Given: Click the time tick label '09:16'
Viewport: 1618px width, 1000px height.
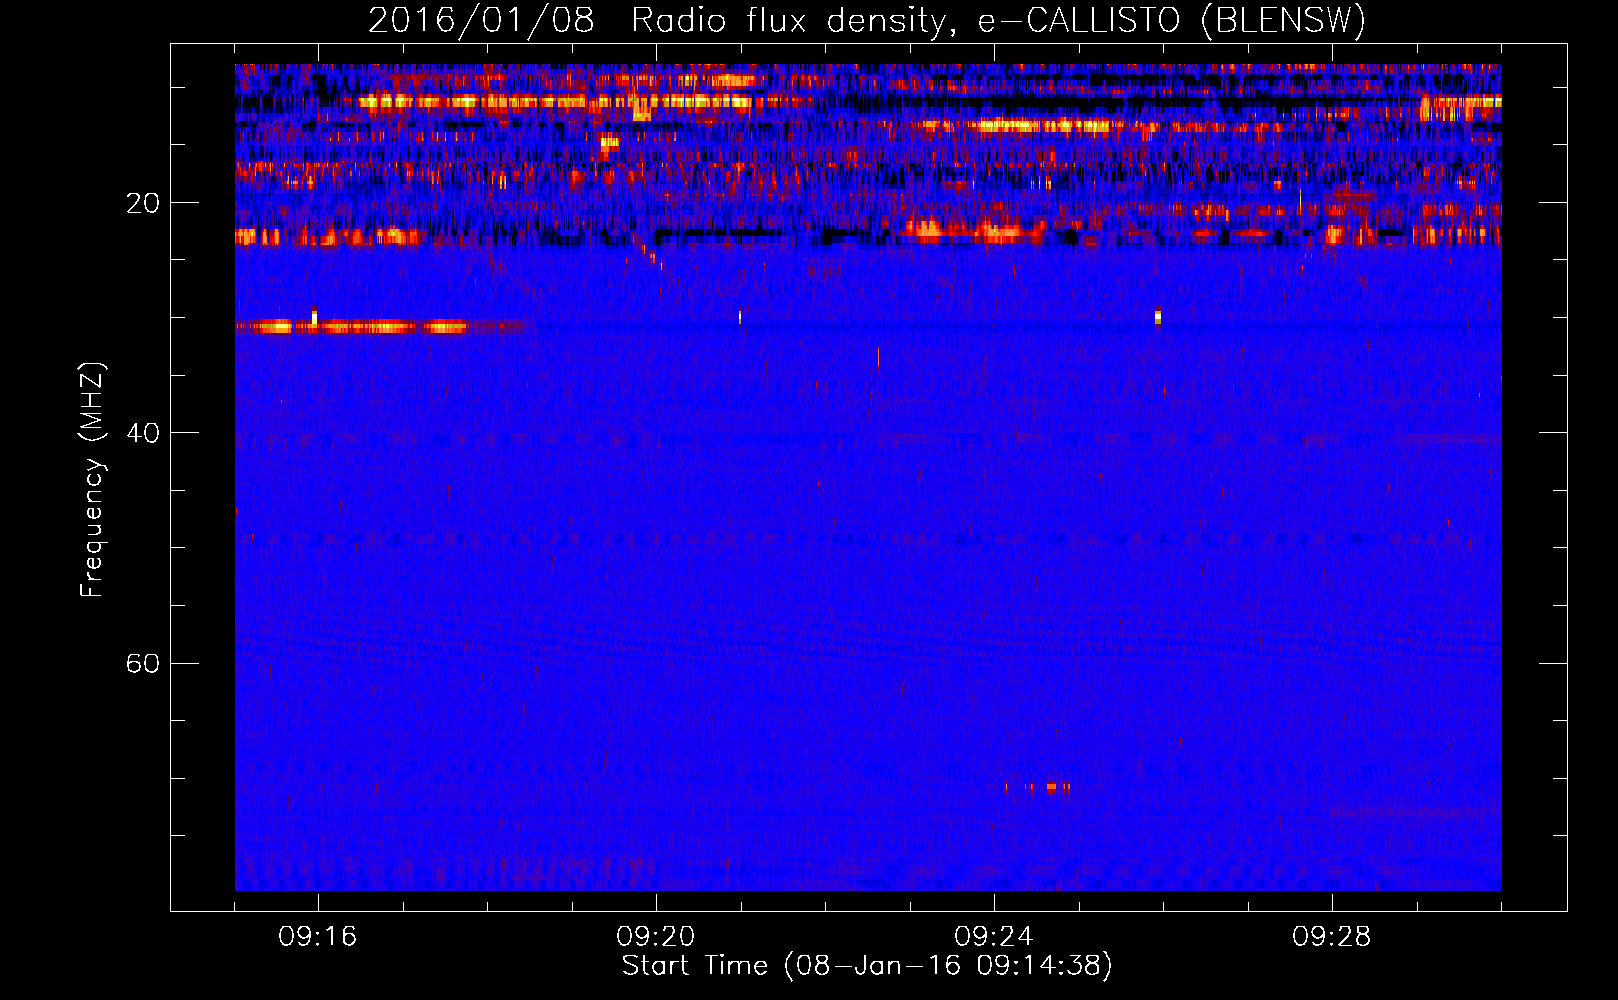Looking at the screenshot, I should pyautogui.click(x=318, y=936).
